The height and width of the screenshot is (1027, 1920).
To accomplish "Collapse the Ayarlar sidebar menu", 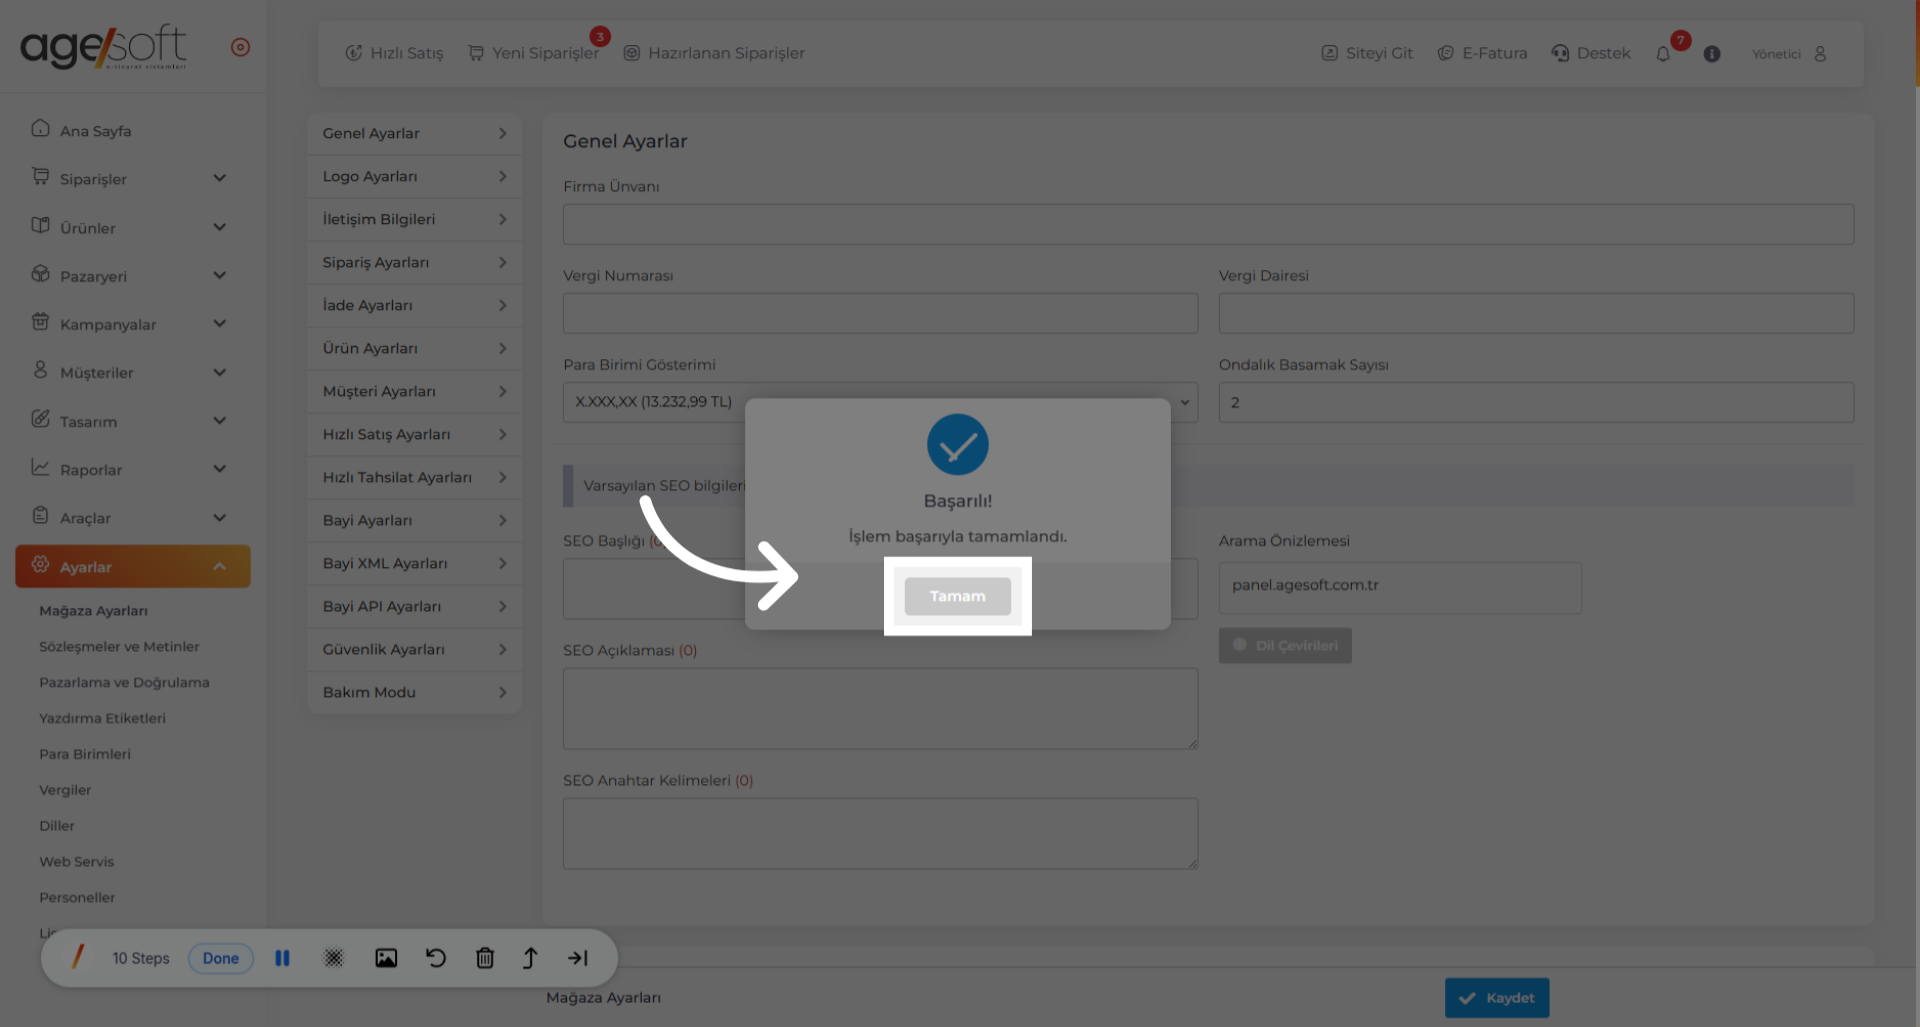I will point(133,566).
